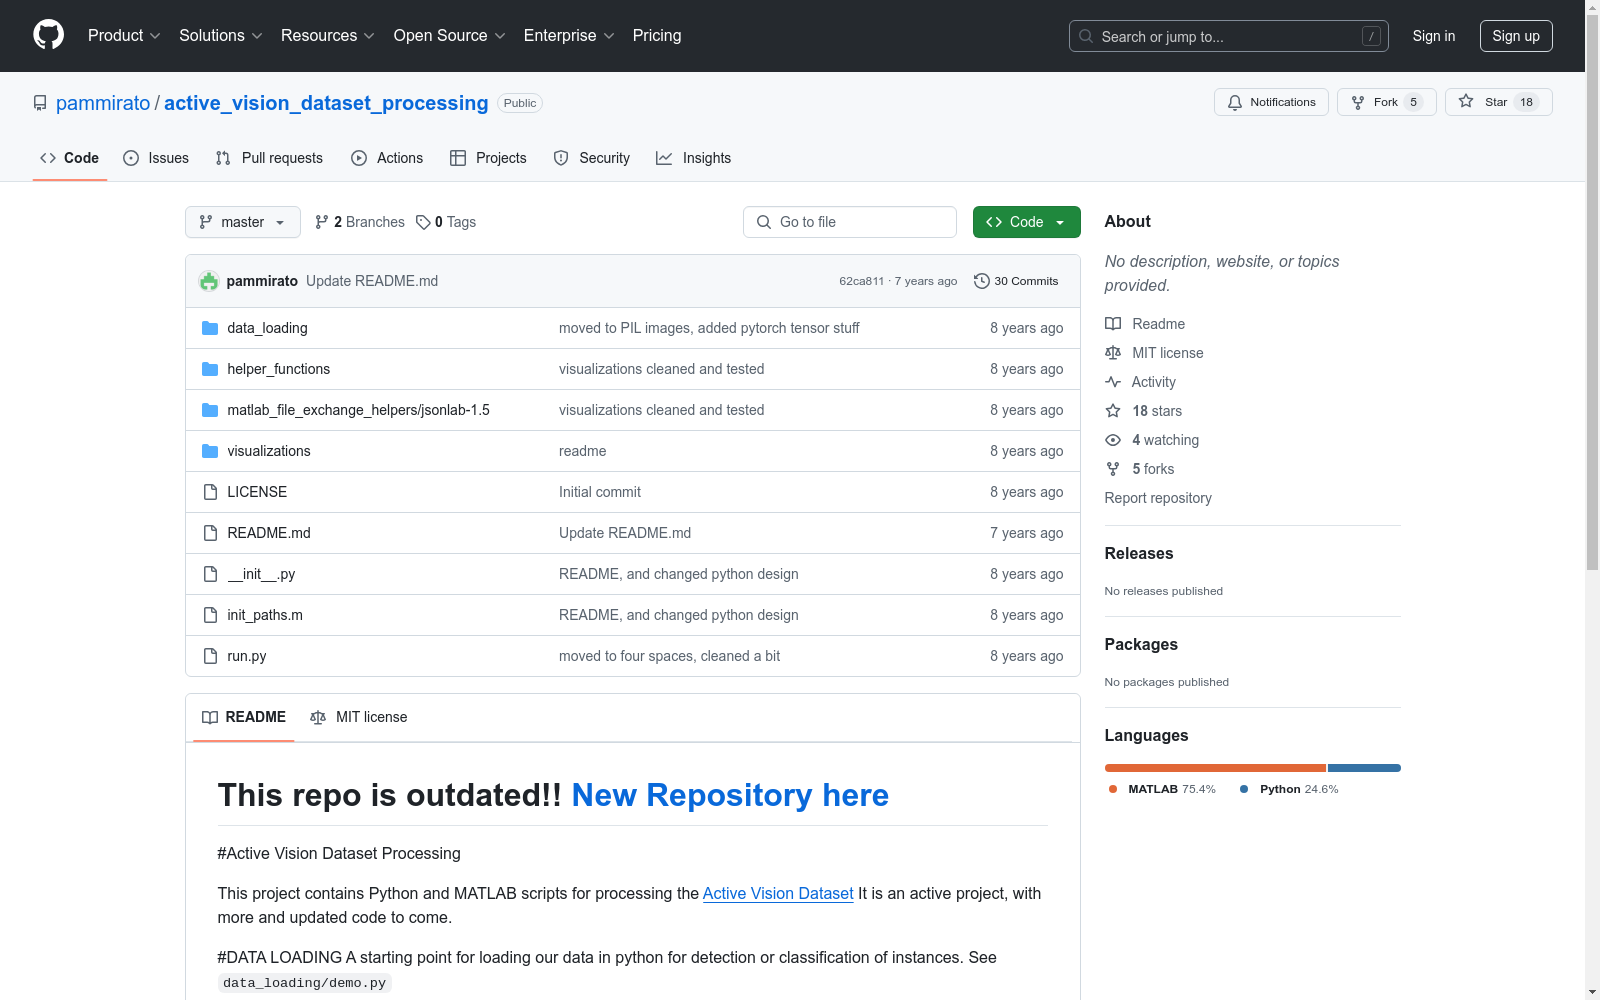Screen dimensions: 1600x1000
Task: Open the Product dropdown menu
Action: click(124, 36)
